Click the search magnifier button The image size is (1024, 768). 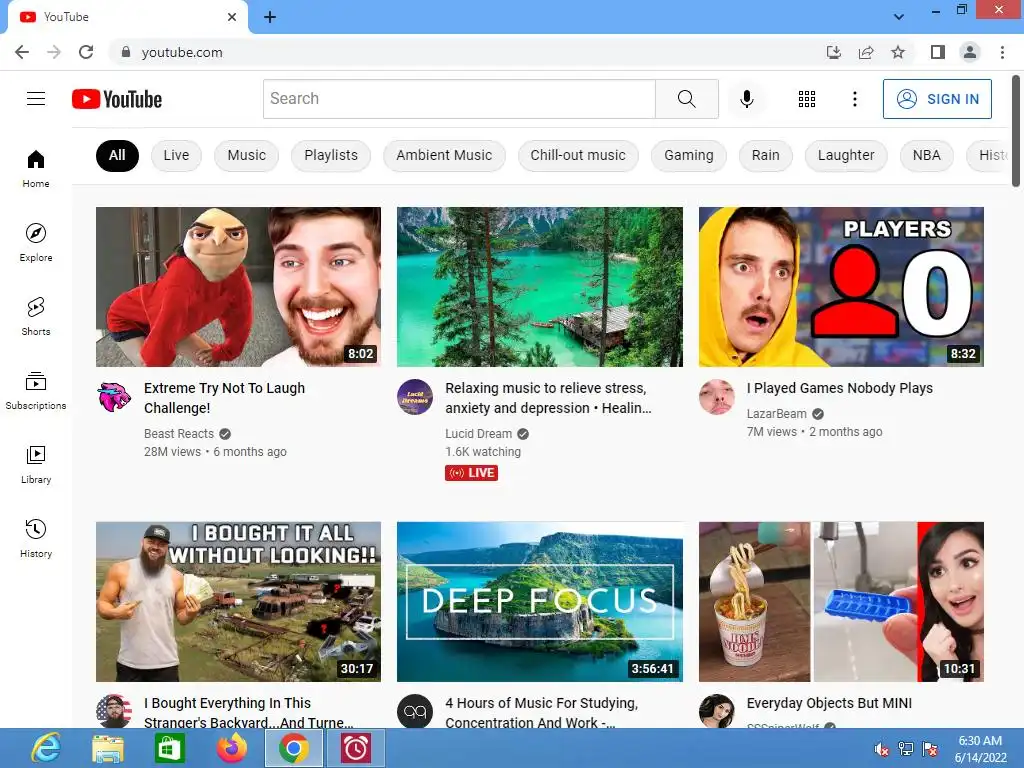click(x=686, y=99)
